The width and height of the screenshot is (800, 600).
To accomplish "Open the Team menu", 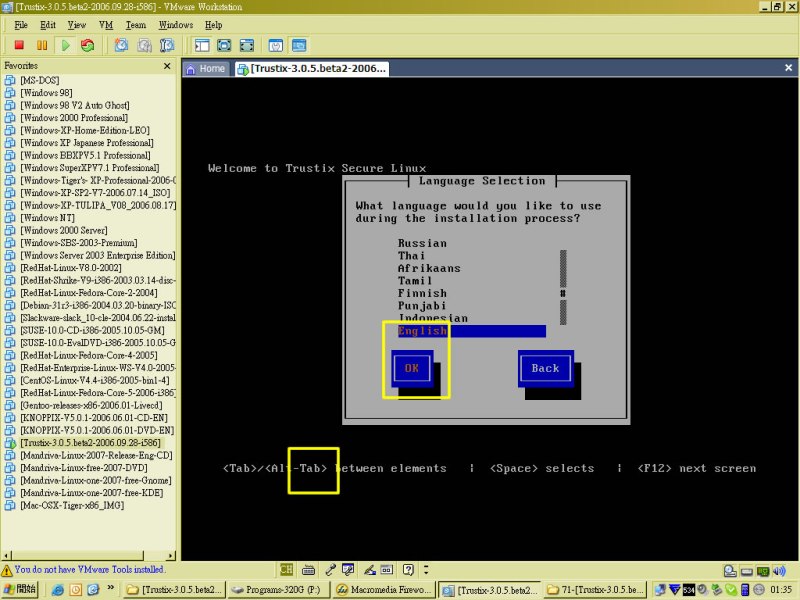I will (136, 25).
